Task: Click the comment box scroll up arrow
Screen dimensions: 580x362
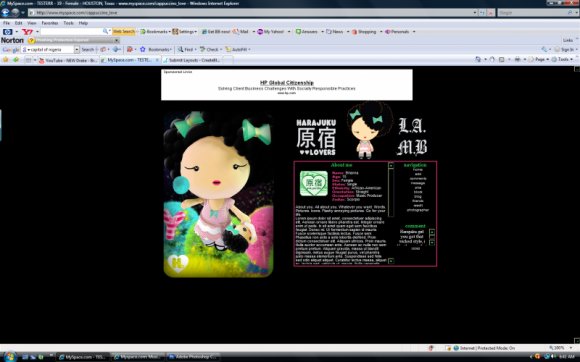Action: click(x=432, y=232)
